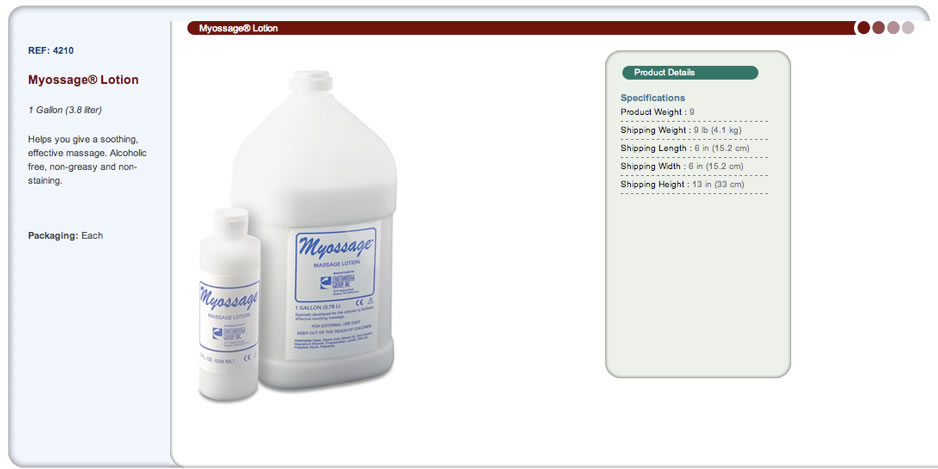Click the Packaging: Each label
Image resolution: width=938 pixels, height=469 pixels.
(65, 236)
